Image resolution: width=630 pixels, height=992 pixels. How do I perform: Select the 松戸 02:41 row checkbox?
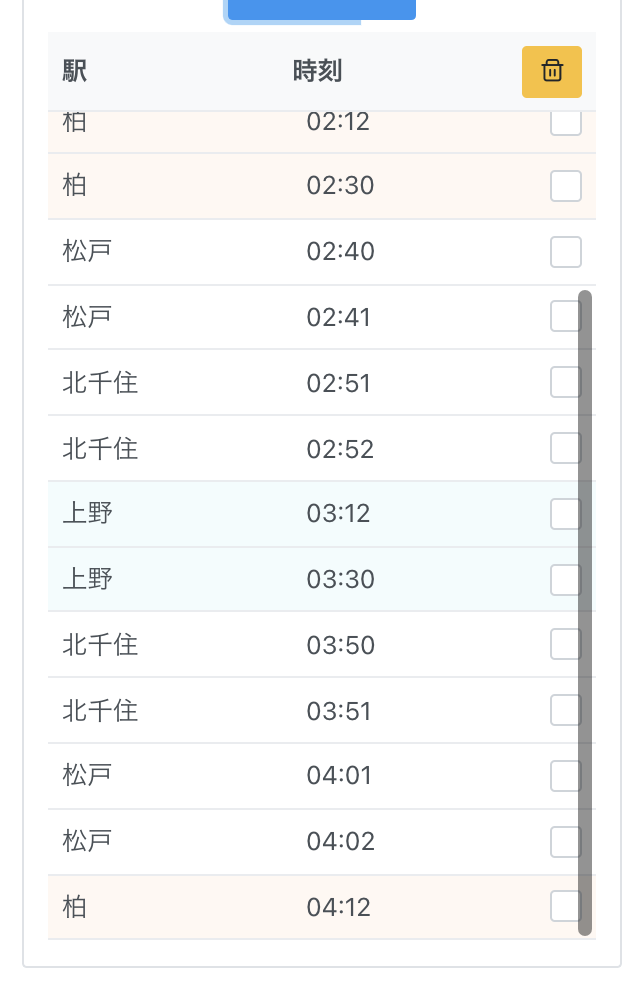pyautogui.click(x=564, y=317)
